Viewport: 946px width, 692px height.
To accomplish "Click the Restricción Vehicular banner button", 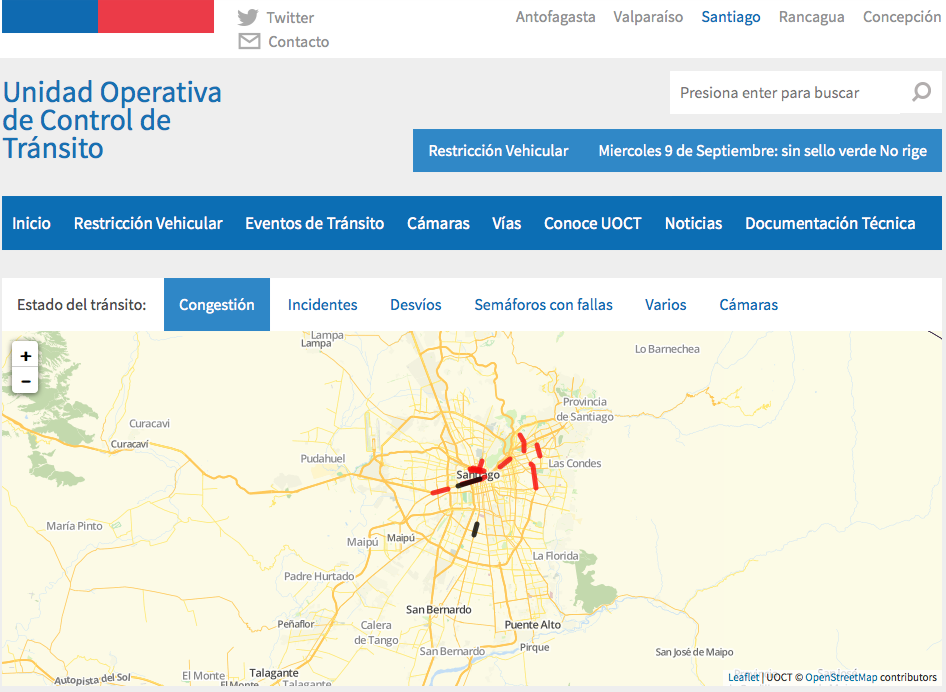I will (498, 151).
